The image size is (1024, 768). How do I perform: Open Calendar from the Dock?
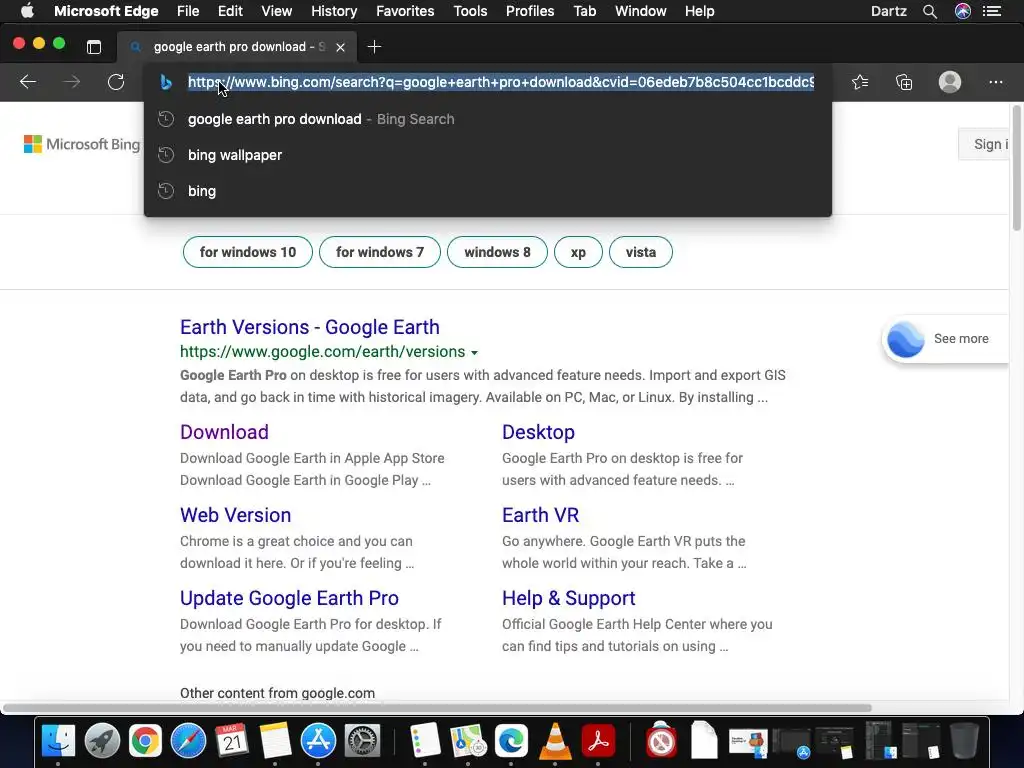pyautogui.click(x=231, y=740)
